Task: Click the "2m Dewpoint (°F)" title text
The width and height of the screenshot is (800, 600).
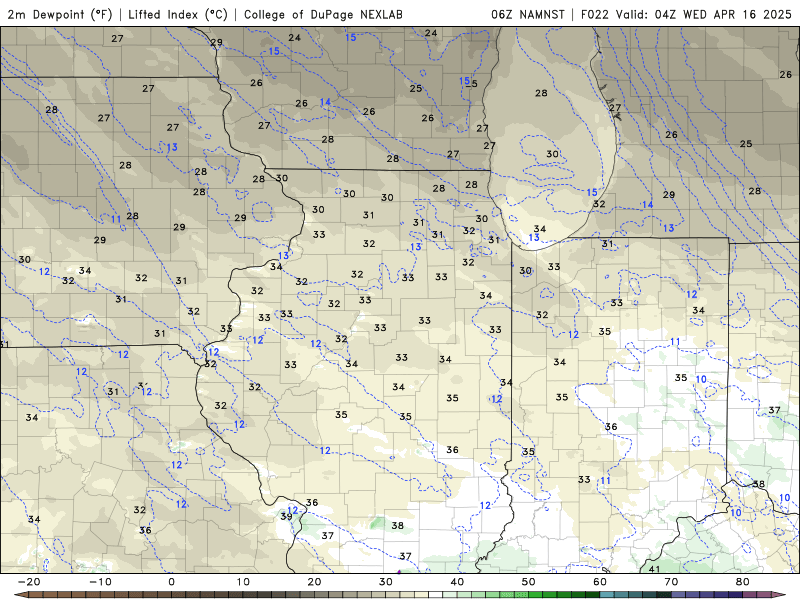Action: point(60,14)
